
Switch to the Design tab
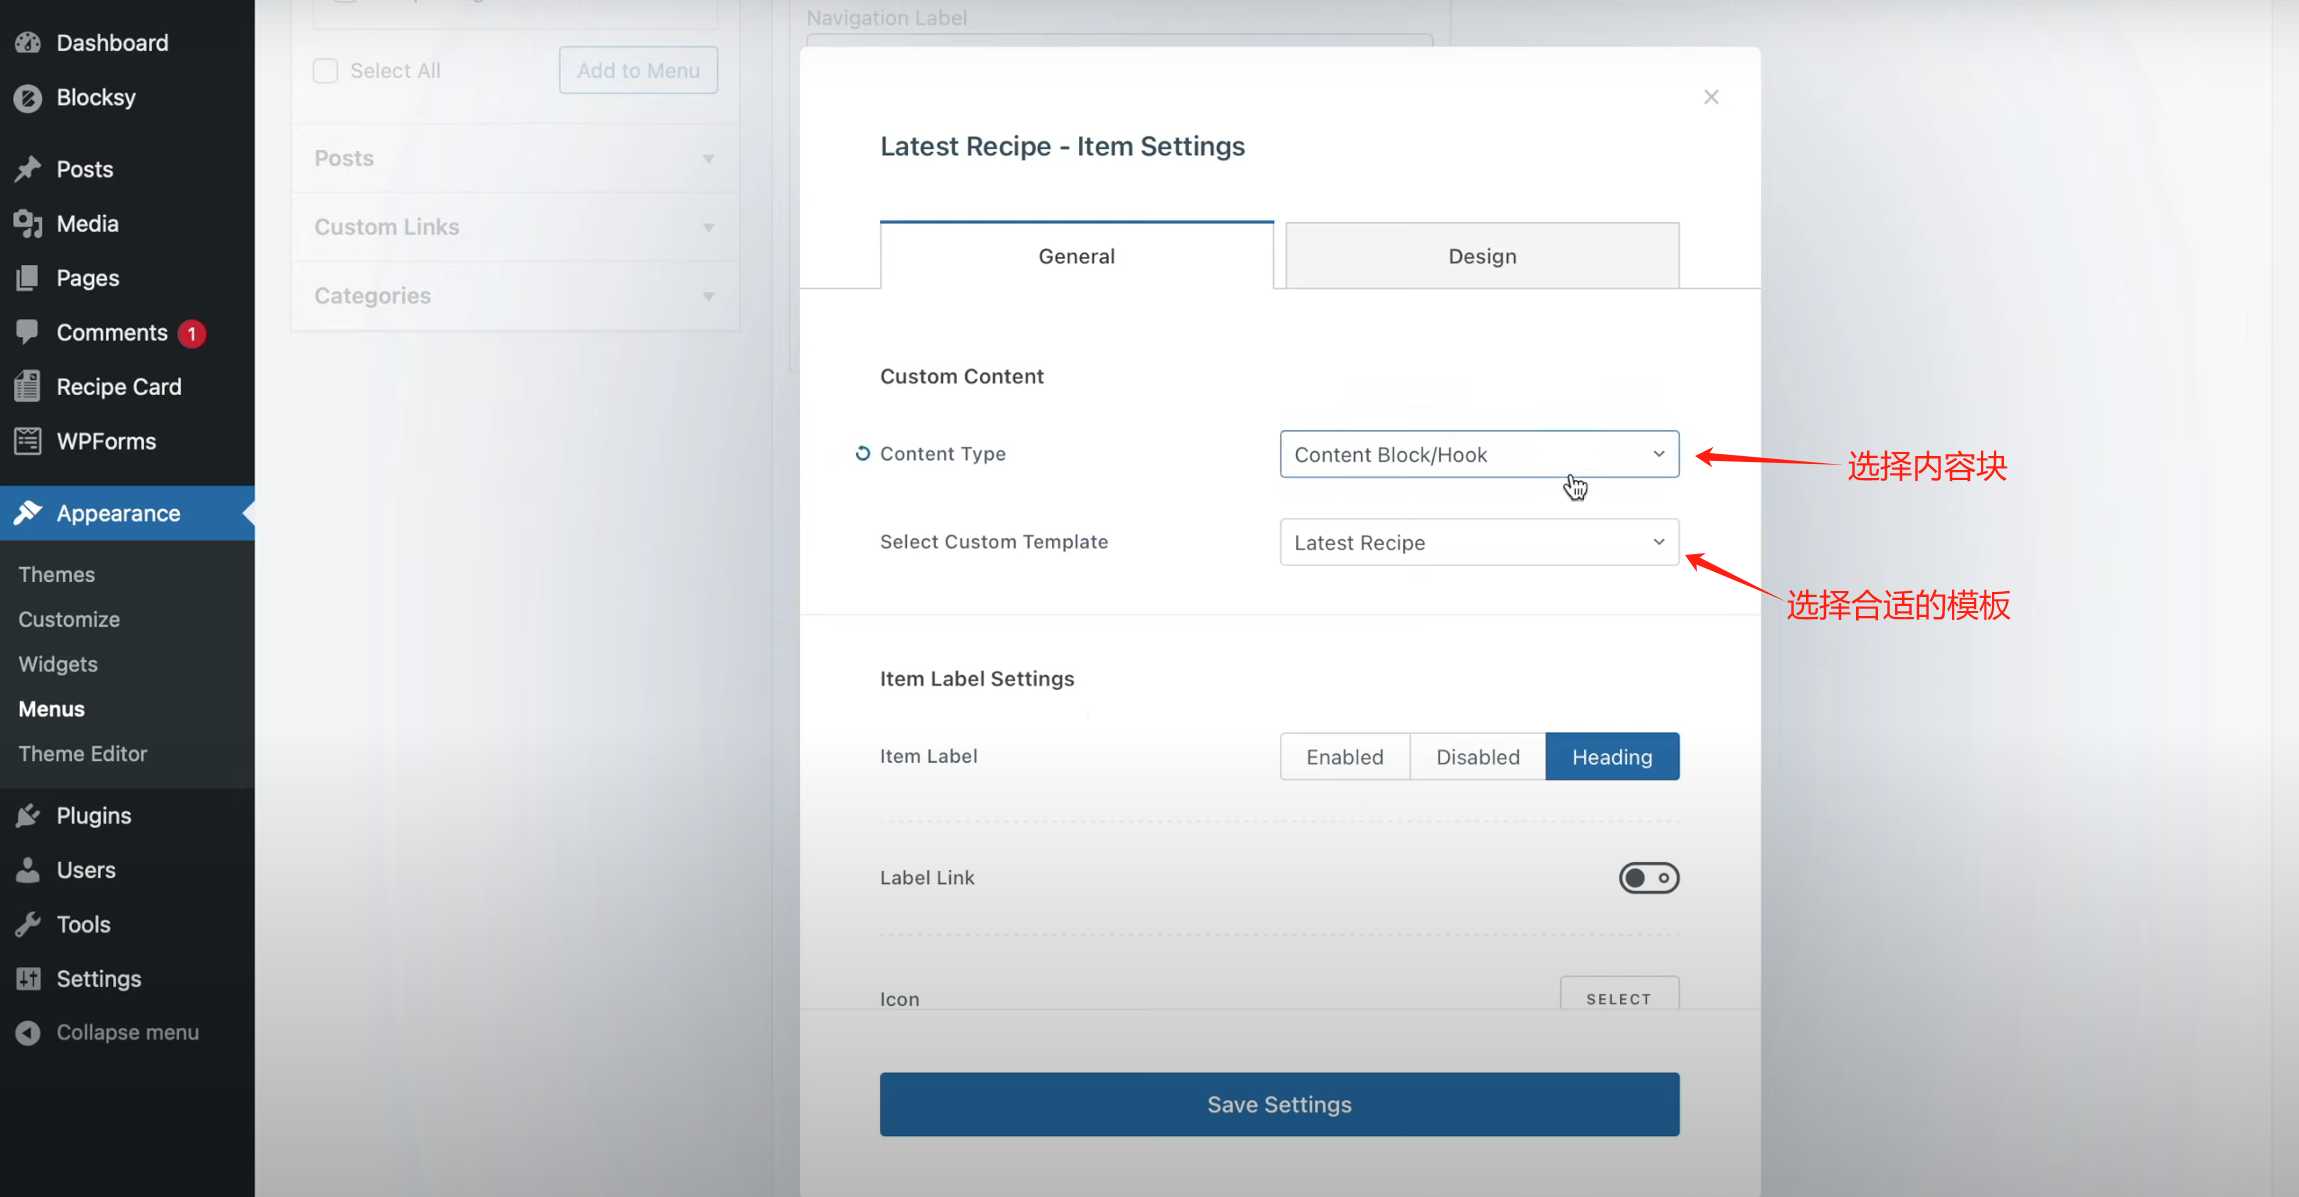[1481, 255]
